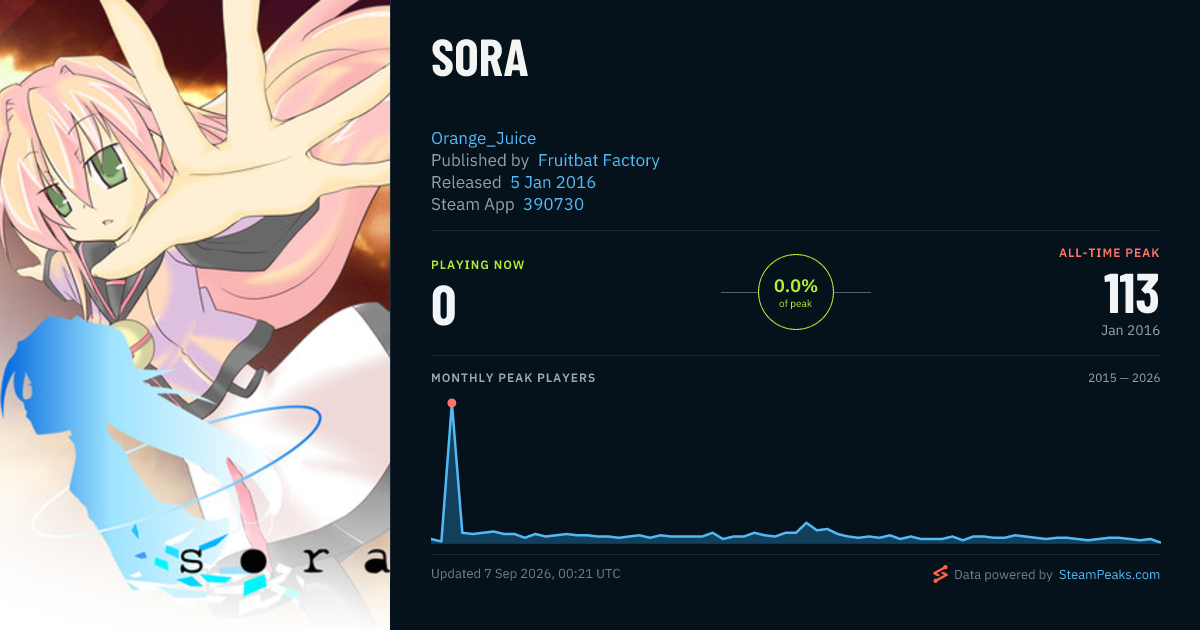Open the SteamPeaks.com link
Screen dimensions: 1200x630
click(x=1109, y=575)
